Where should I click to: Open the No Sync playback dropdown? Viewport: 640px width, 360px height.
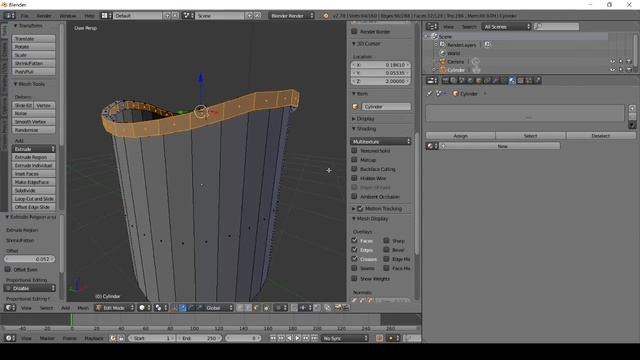(x=344, y=338)
